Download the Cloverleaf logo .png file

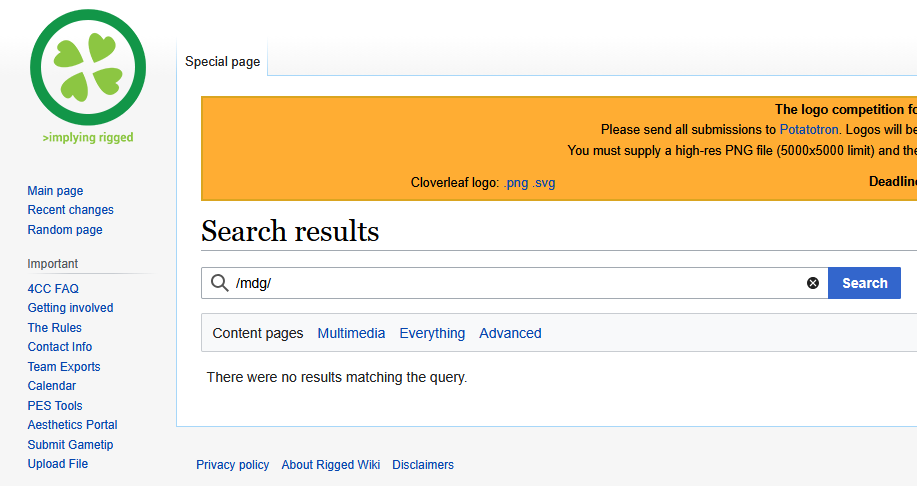(516, 183)
